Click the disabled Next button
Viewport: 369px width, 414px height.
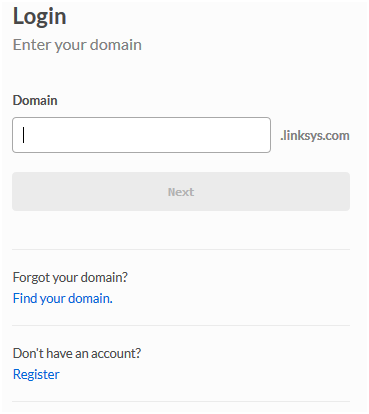tap(181, 191)
